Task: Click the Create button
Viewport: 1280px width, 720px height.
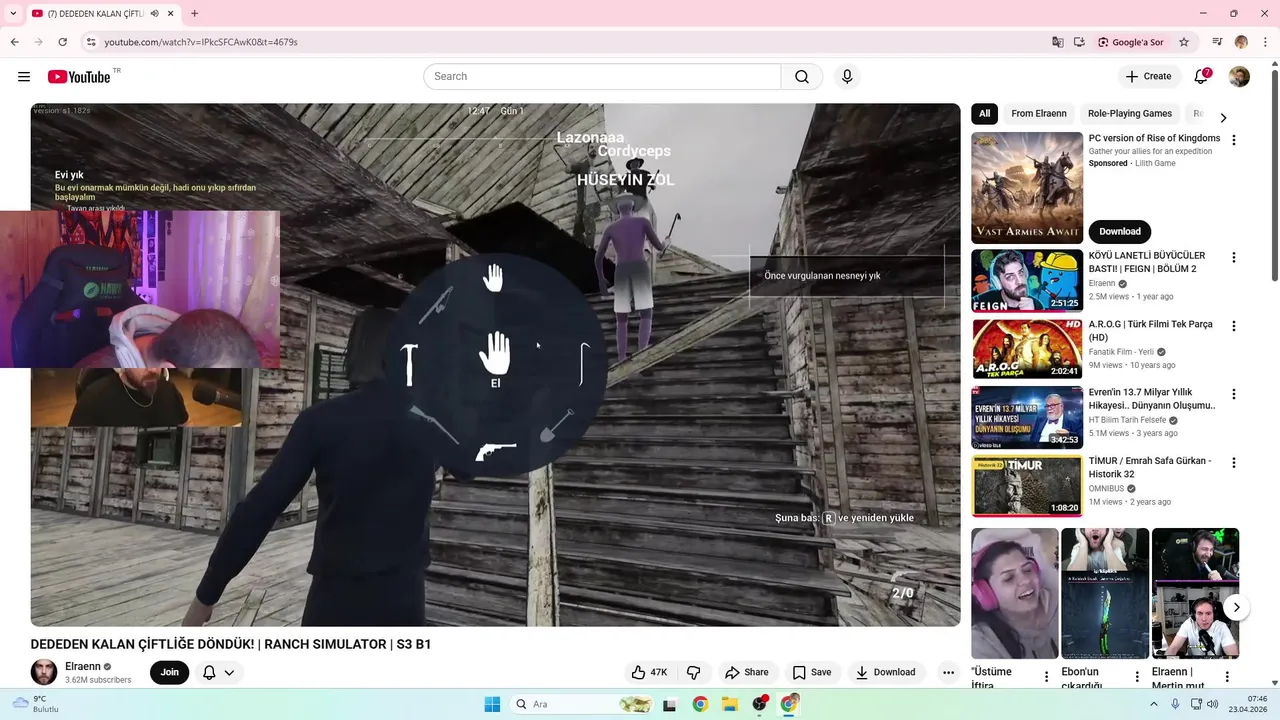Action: pos(1148,77)
